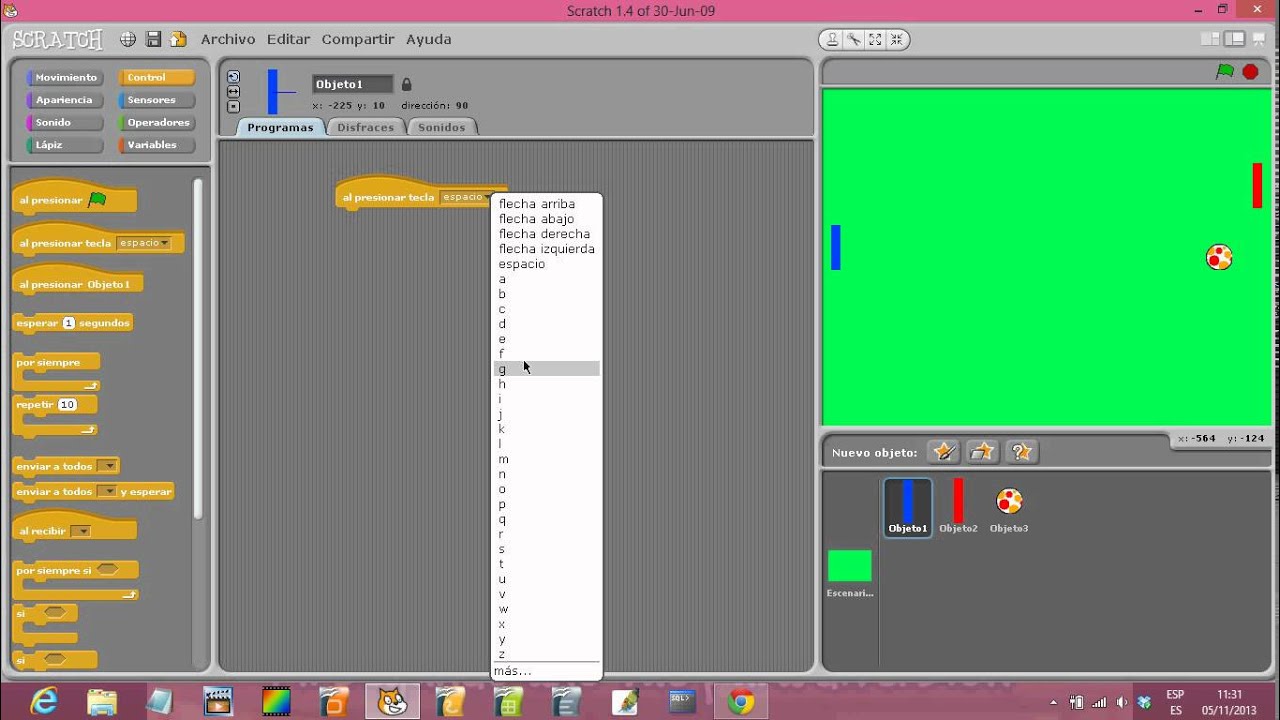Click the share project icon

(x=178, y=39)
